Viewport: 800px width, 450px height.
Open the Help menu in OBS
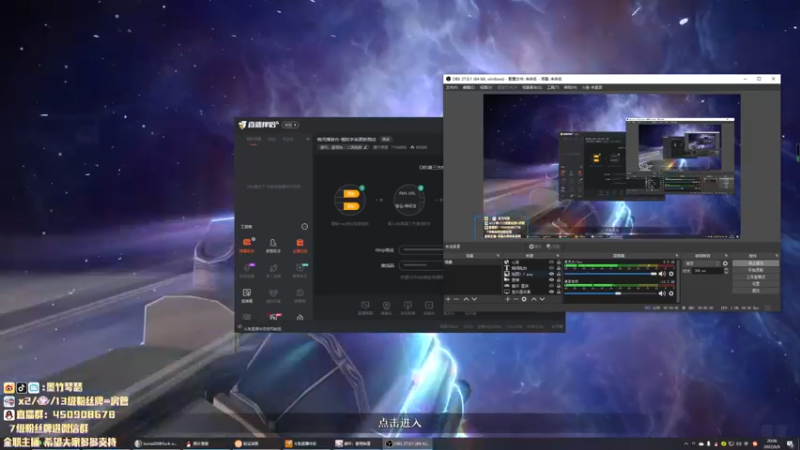click(570, 87)
